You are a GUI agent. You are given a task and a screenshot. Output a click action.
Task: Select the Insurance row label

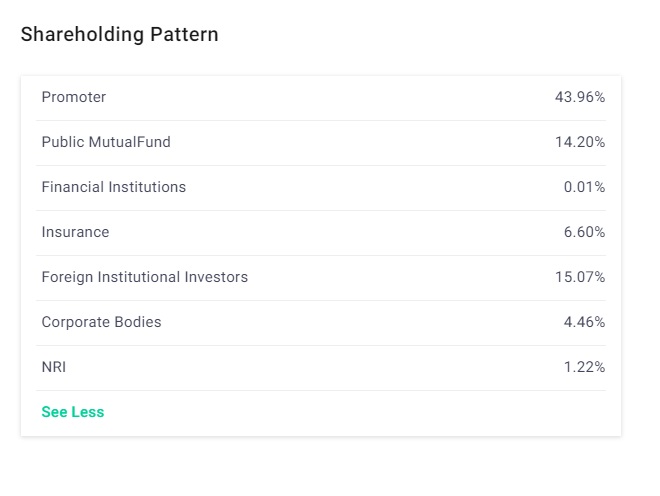click(x=75, y=232)
